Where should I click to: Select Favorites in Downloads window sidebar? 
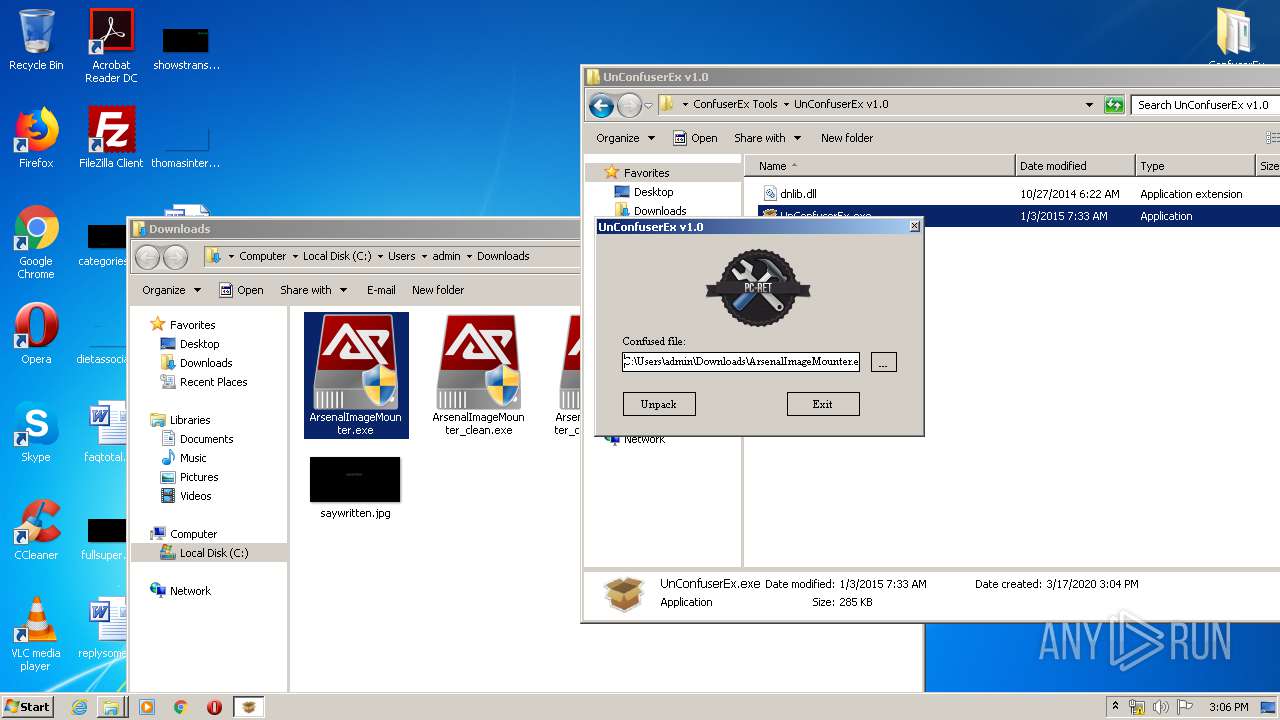pos(192,325)
